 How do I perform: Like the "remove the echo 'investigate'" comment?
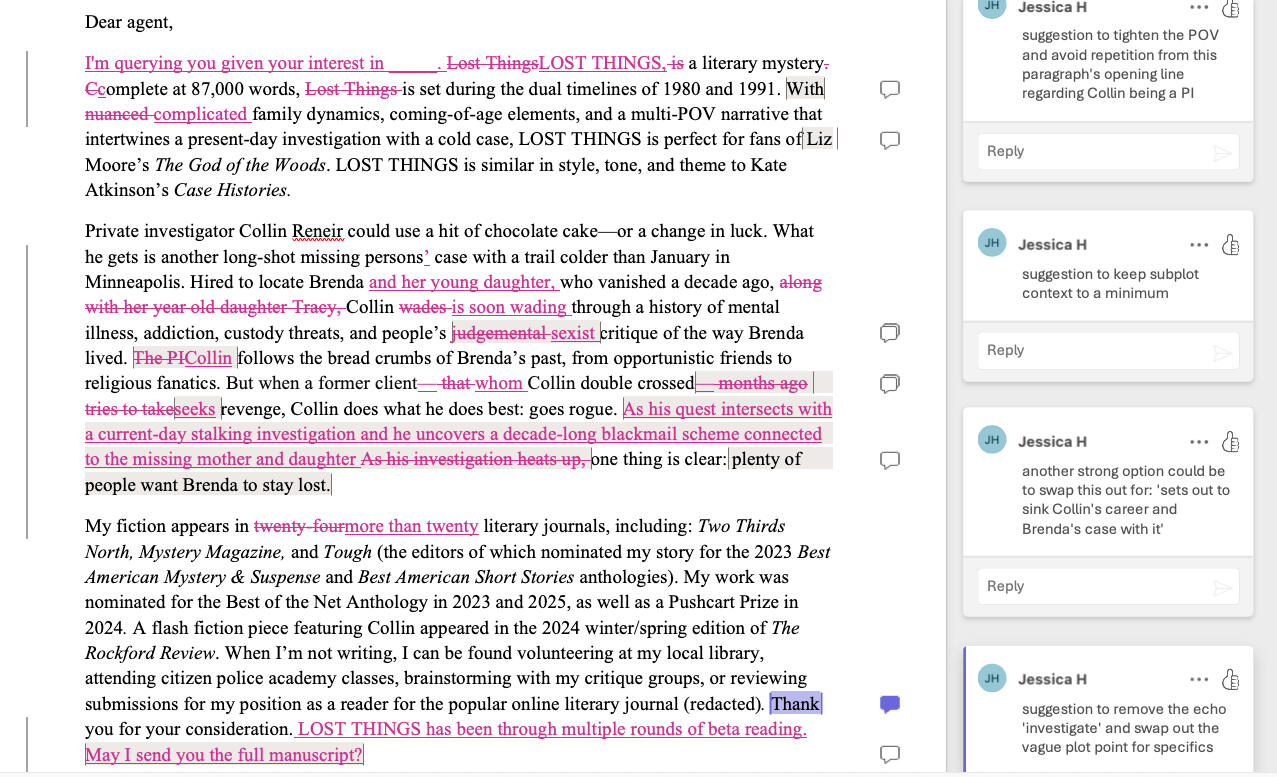[x=1231, y=680]
